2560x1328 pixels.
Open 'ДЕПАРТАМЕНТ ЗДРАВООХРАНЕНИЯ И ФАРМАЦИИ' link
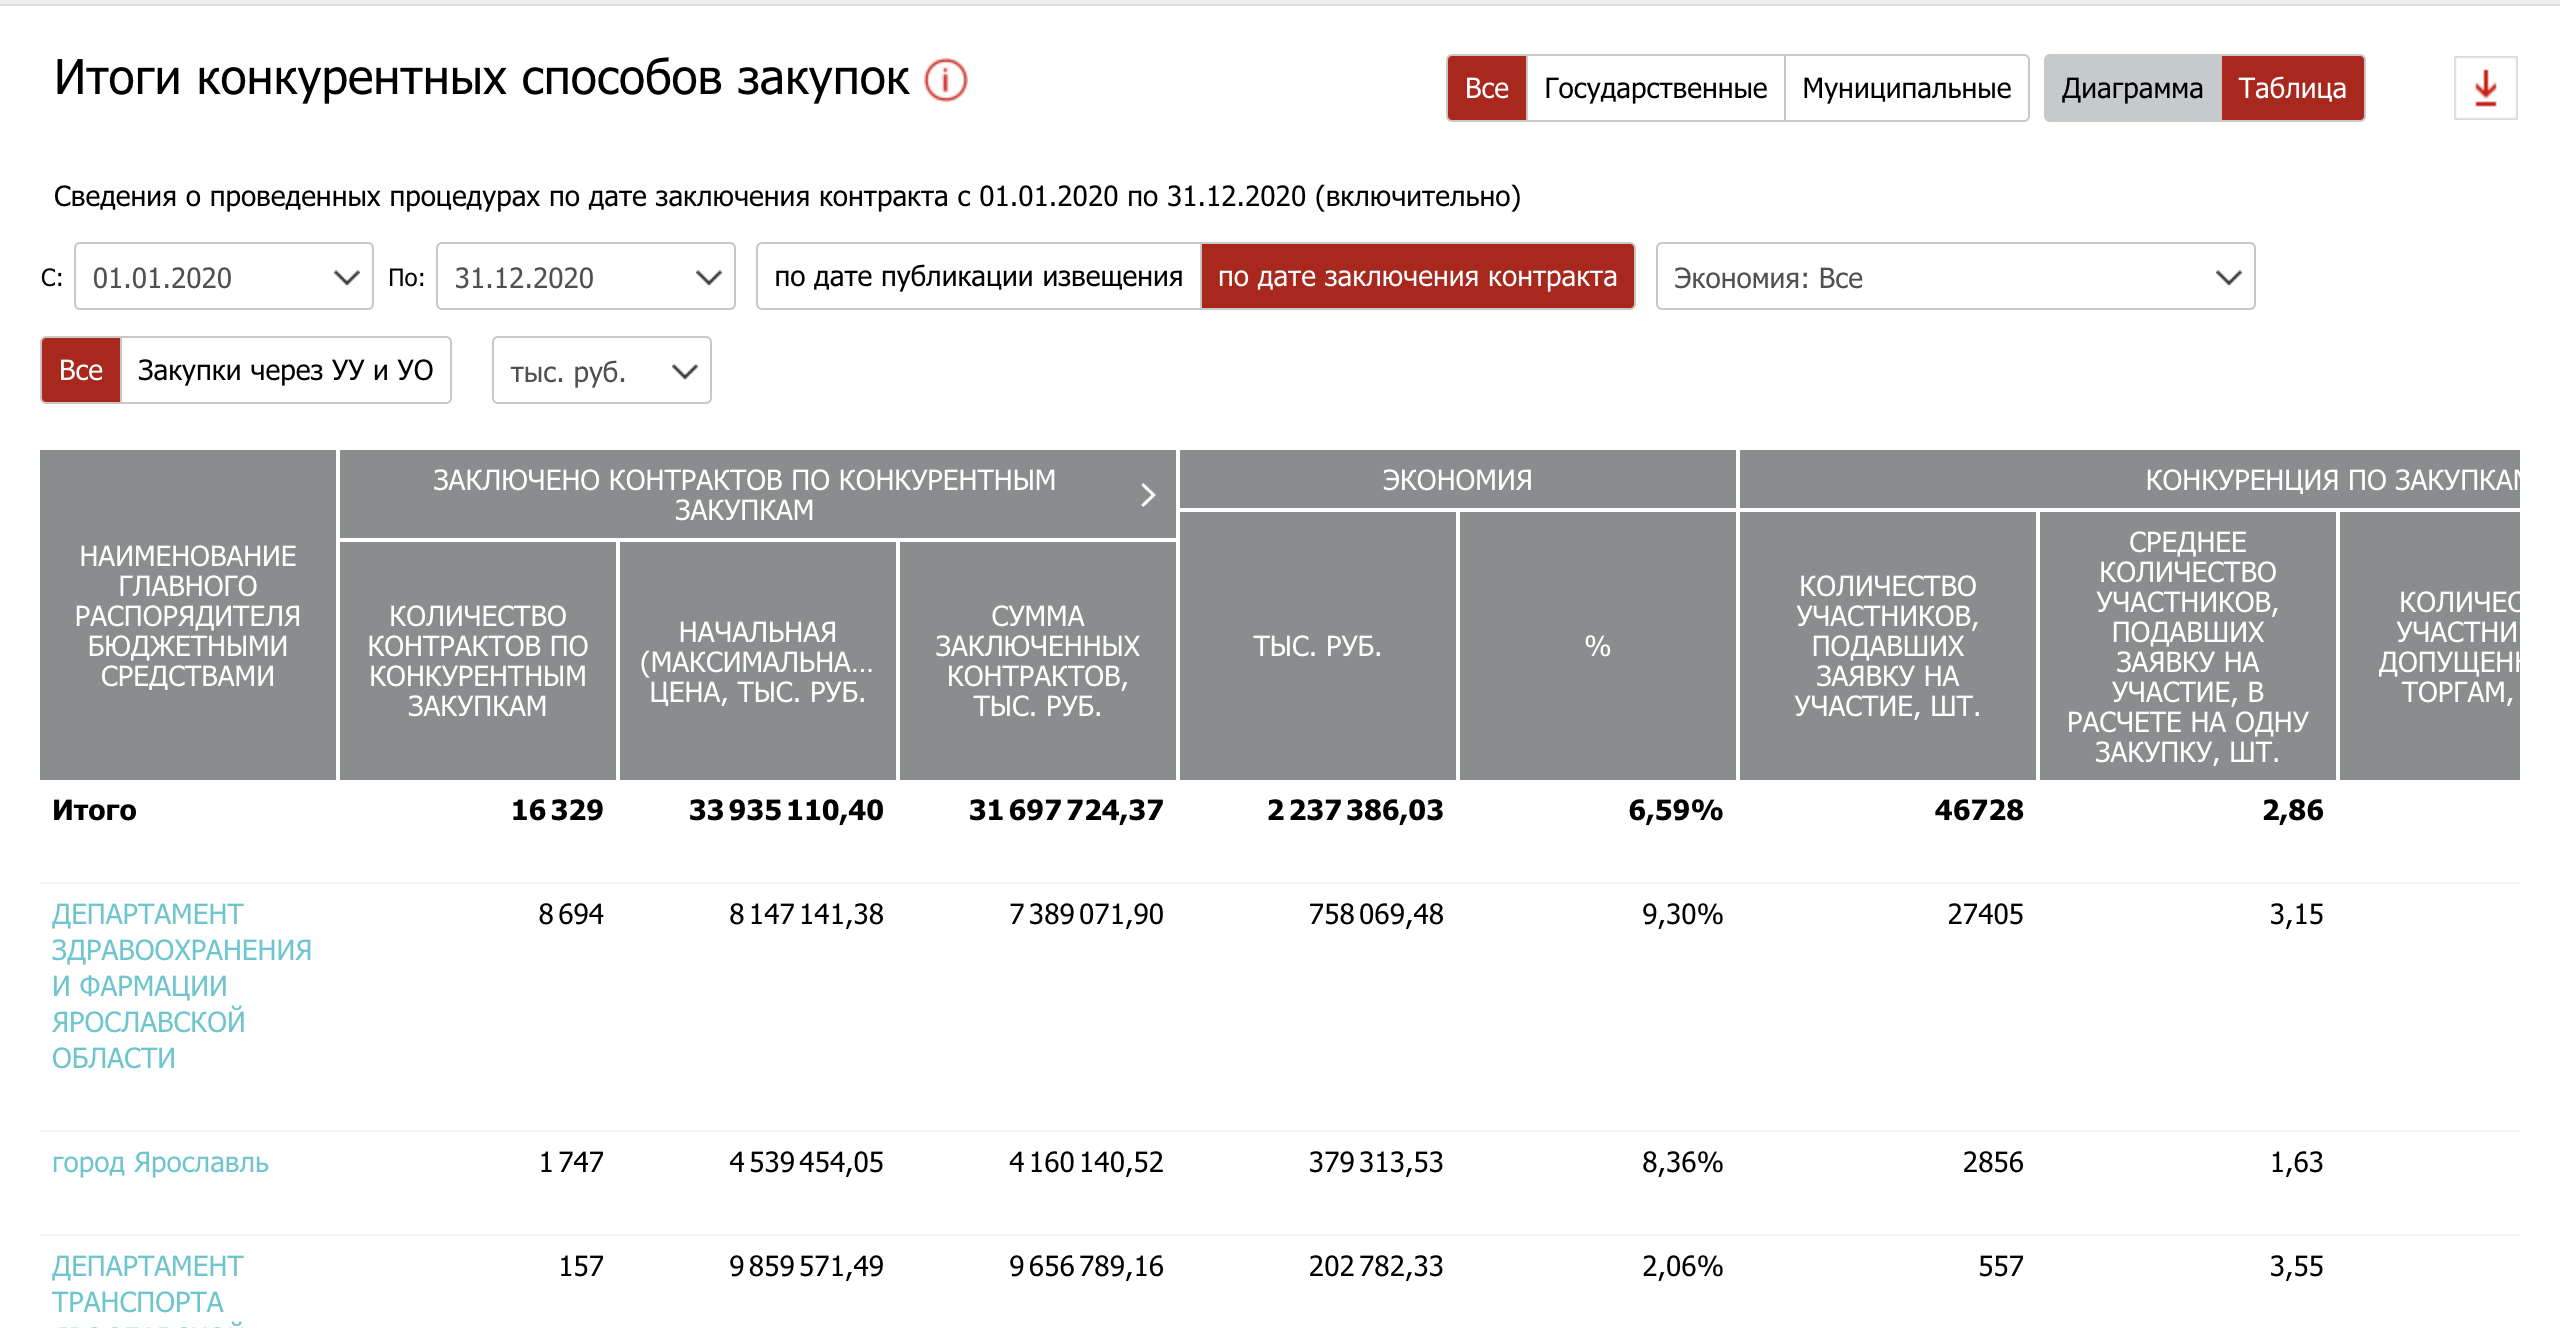pos(181,986)
